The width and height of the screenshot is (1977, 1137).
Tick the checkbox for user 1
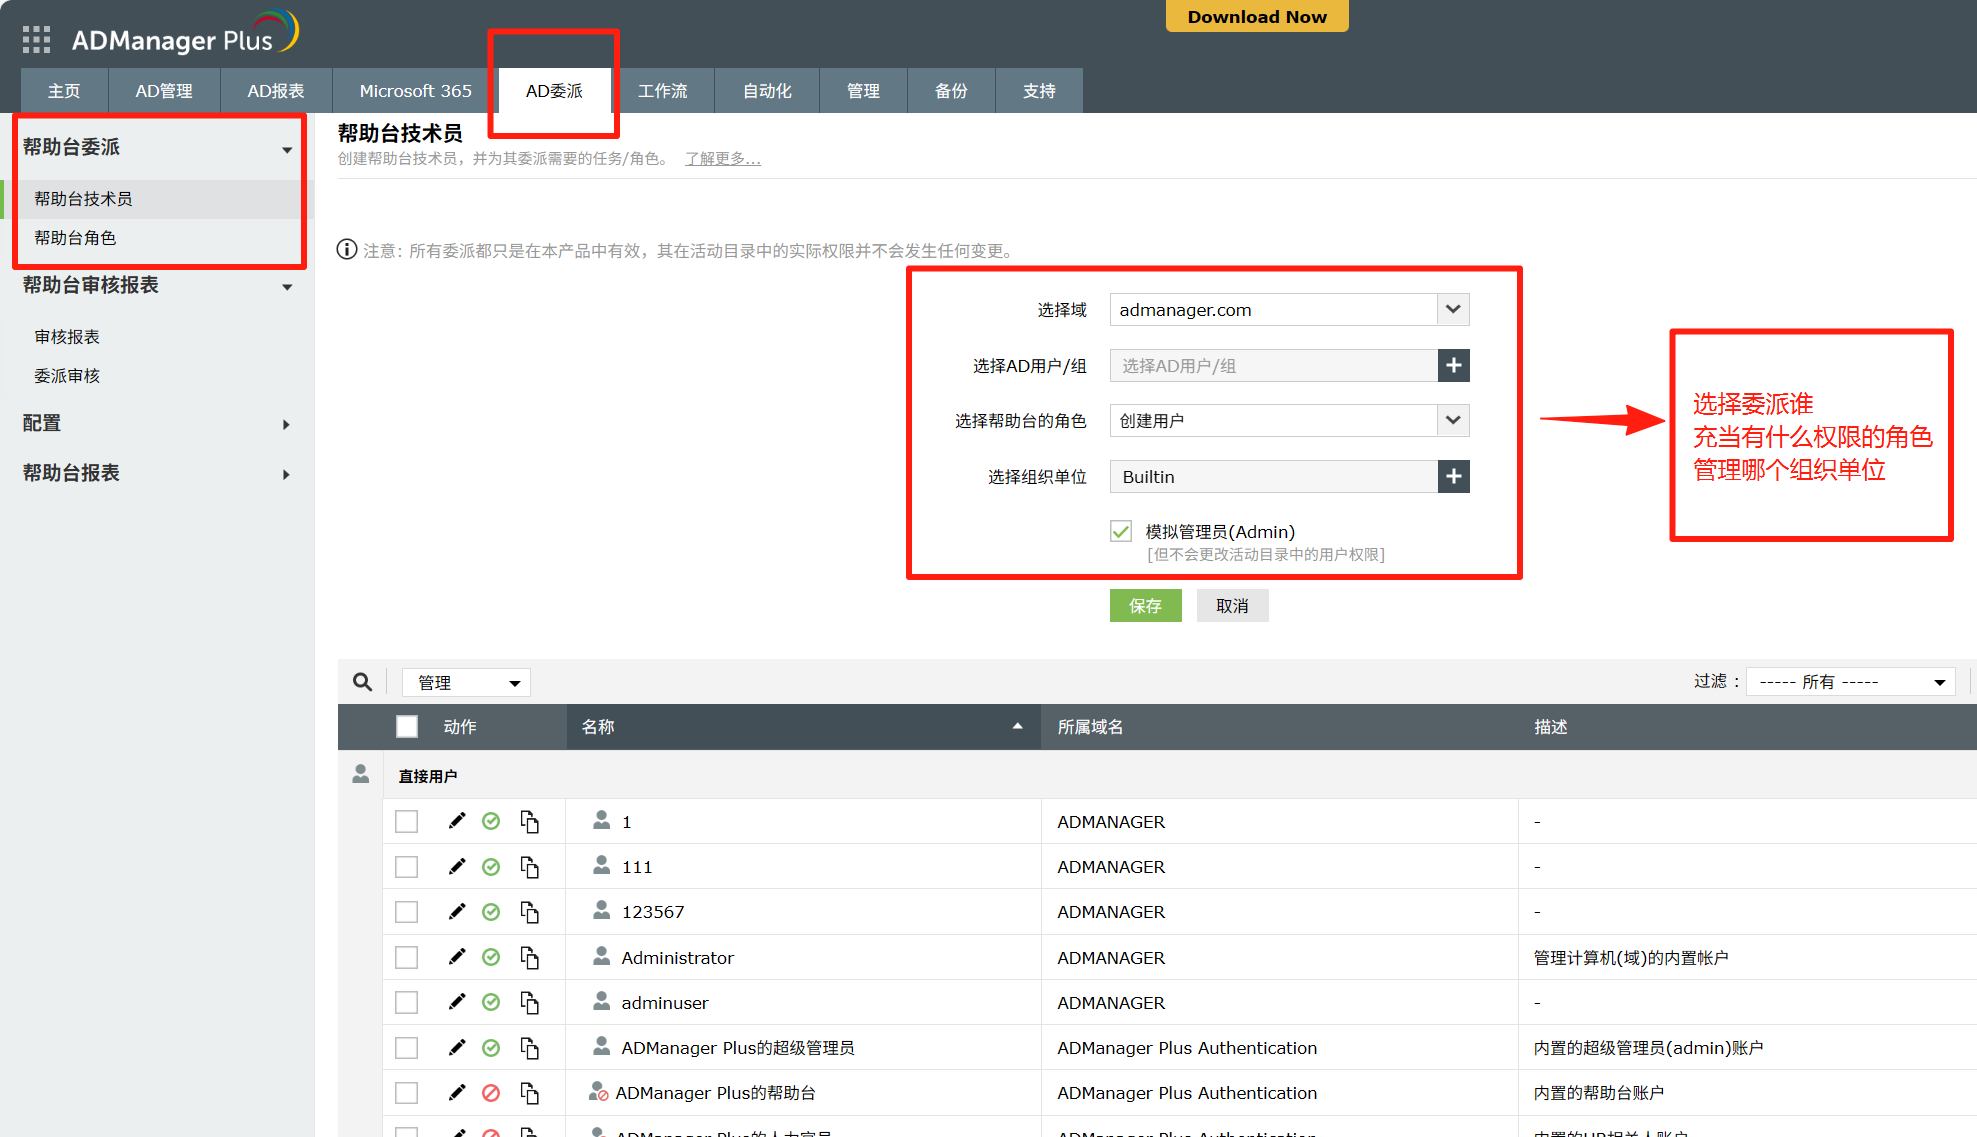(406, 821)
